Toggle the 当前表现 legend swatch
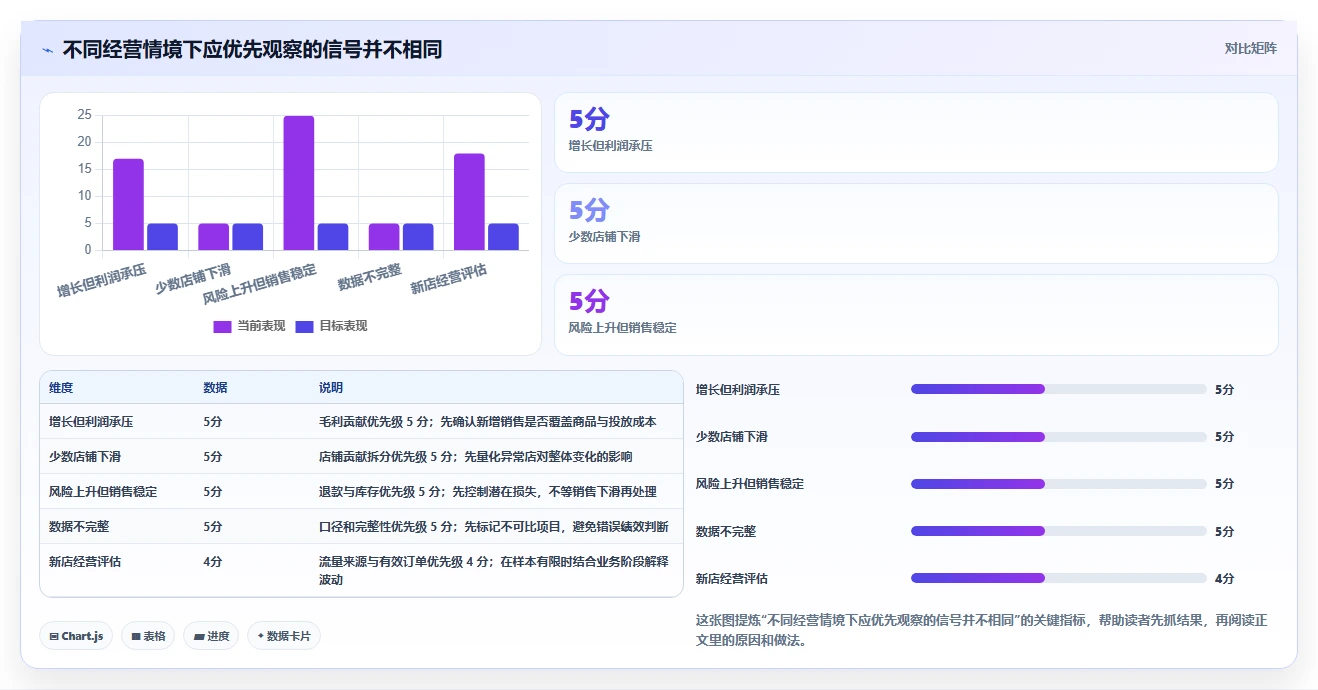Screen dimensions: 1318x690 tap(222, 326)
